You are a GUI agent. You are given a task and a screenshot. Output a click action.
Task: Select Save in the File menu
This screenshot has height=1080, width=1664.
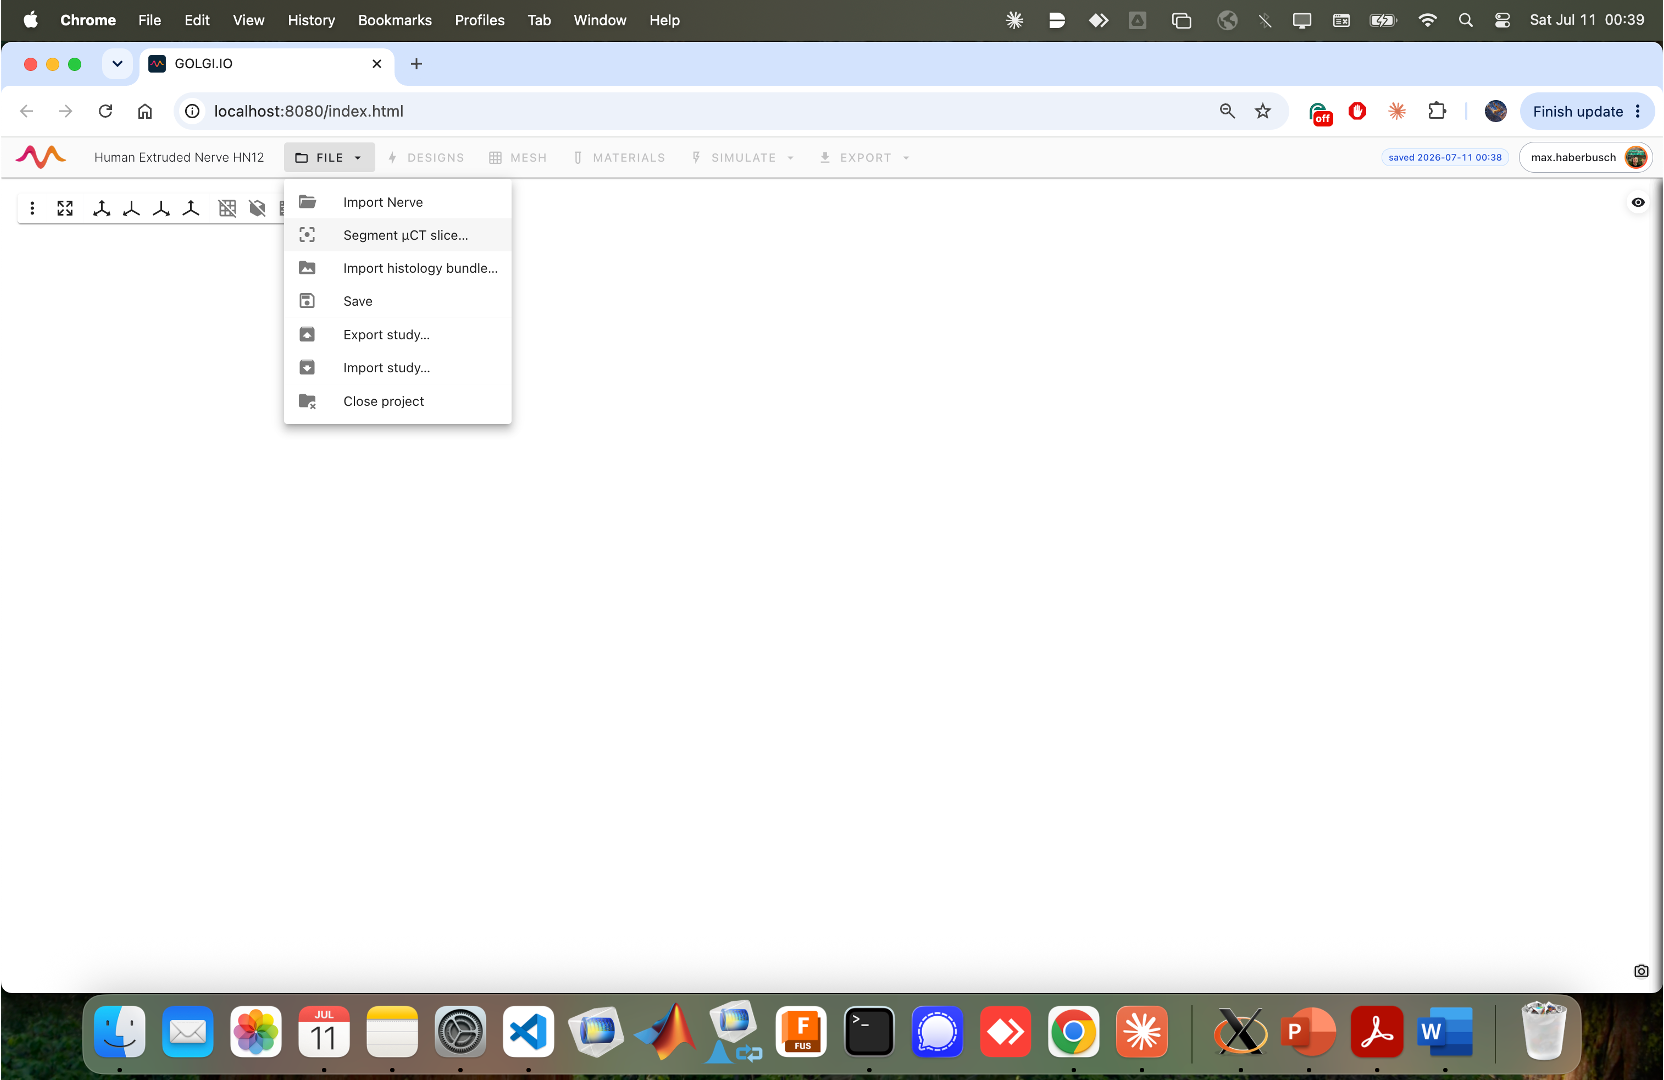tap(397, 301)
